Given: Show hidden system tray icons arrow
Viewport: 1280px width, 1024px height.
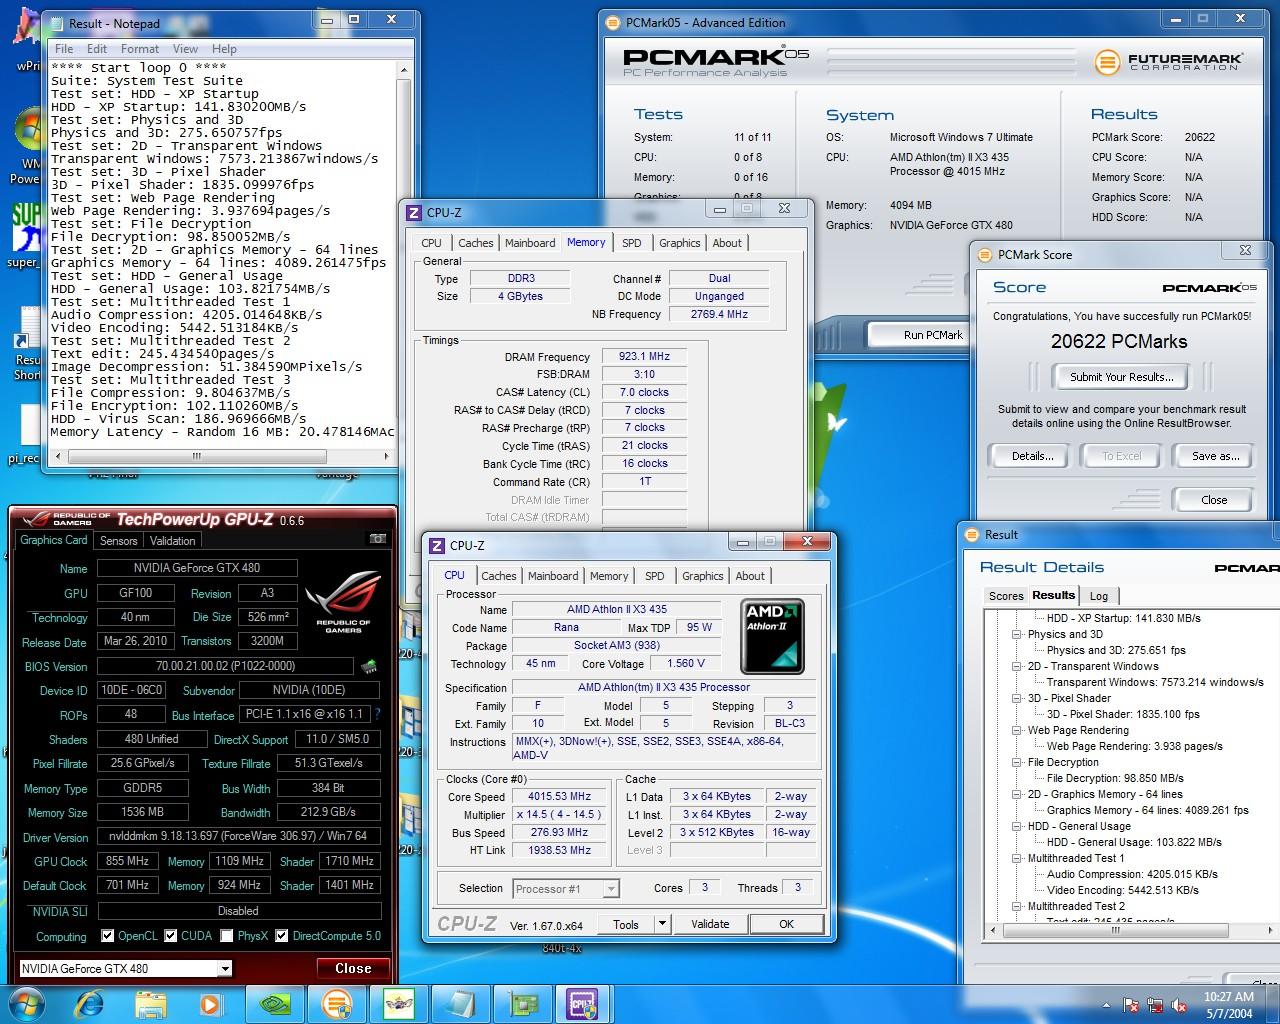Looking at the screenshot, I should coord(1106,1005).
